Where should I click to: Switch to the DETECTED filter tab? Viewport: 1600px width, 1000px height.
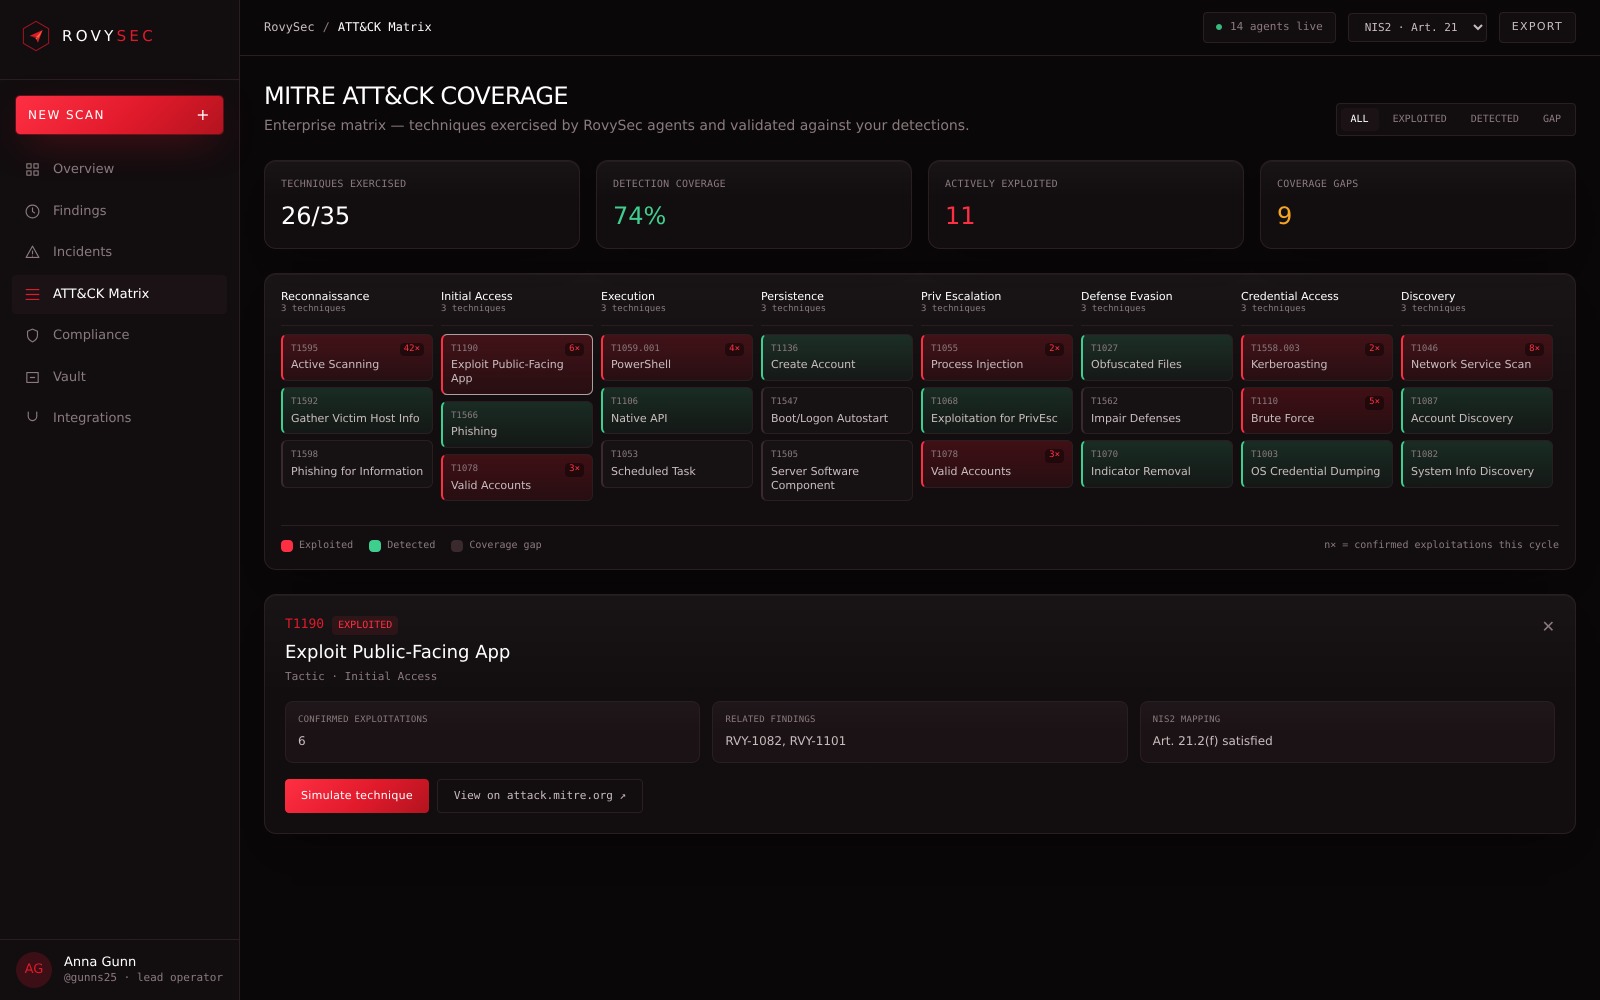pos(1494,119)
